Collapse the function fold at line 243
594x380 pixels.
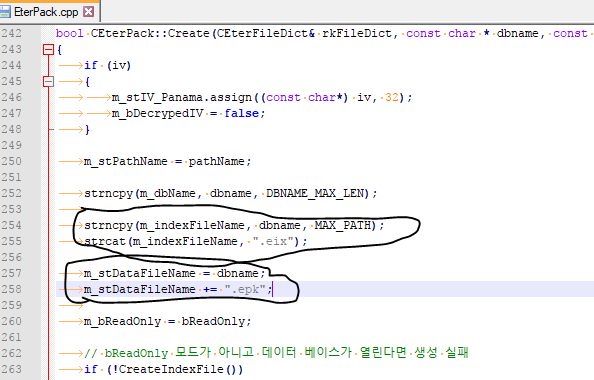[x=48, y=50]
